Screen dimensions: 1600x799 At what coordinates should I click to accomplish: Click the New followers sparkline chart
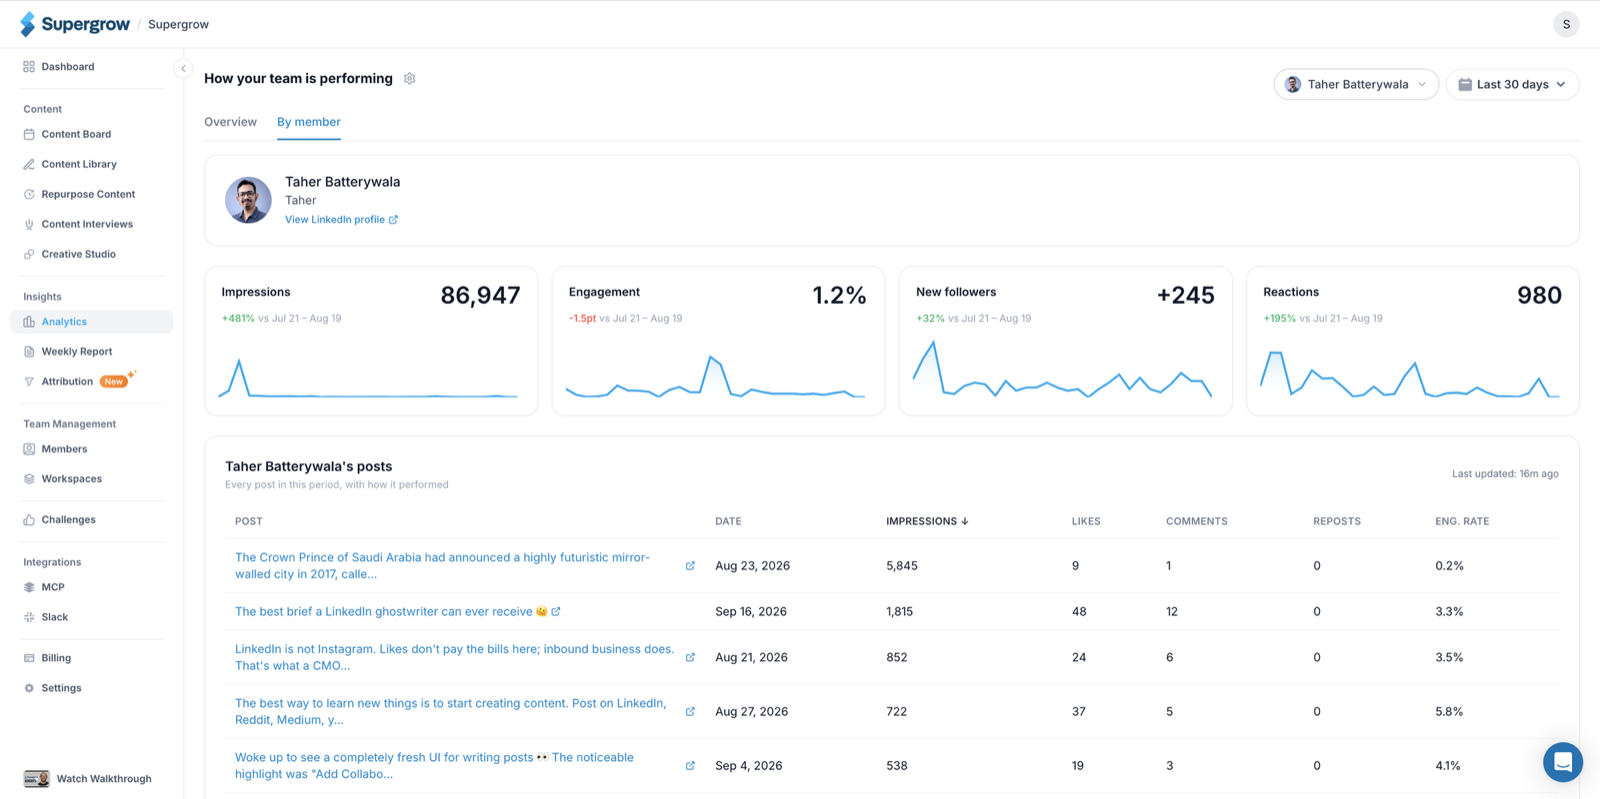point(1062,370)
